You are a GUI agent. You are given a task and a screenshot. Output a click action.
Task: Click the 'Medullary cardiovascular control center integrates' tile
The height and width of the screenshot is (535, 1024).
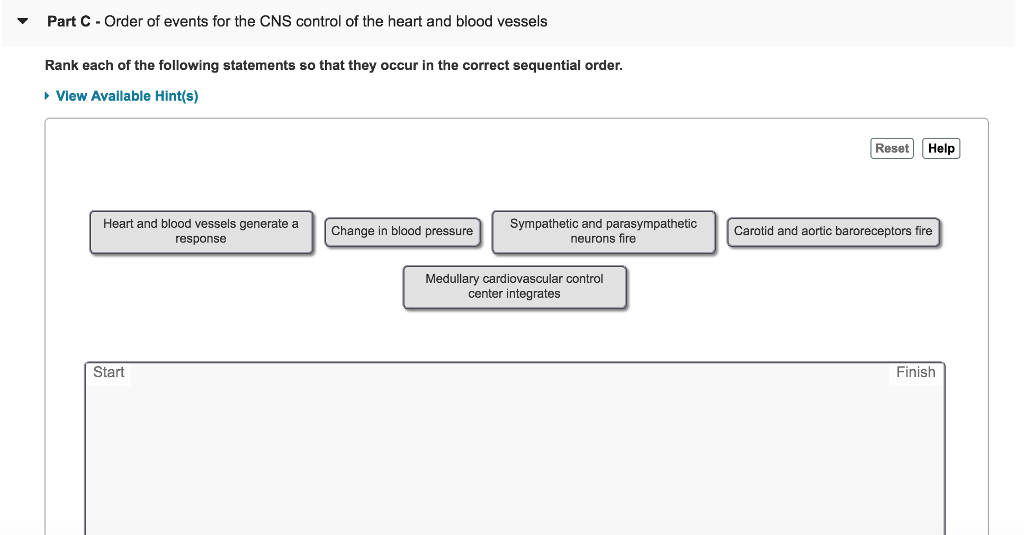tap(514, 286)
